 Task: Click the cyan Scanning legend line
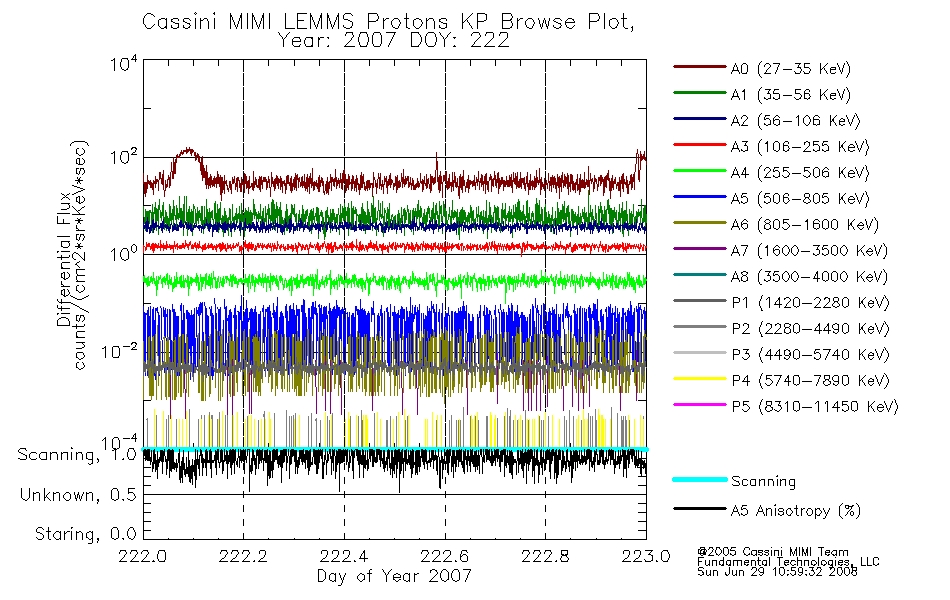click(700, 479)
